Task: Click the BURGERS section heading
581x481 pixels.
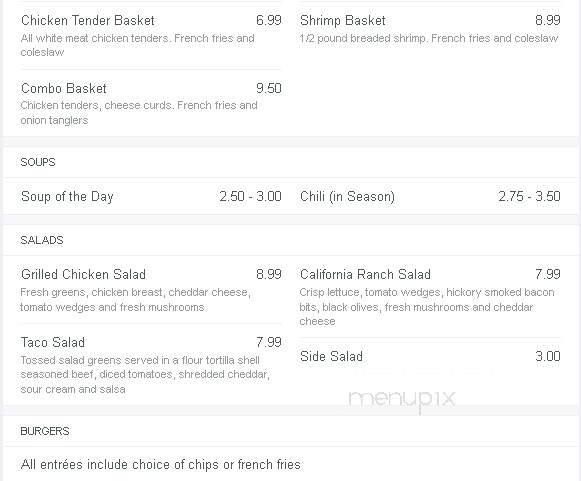Action: [x=45, y=431]
